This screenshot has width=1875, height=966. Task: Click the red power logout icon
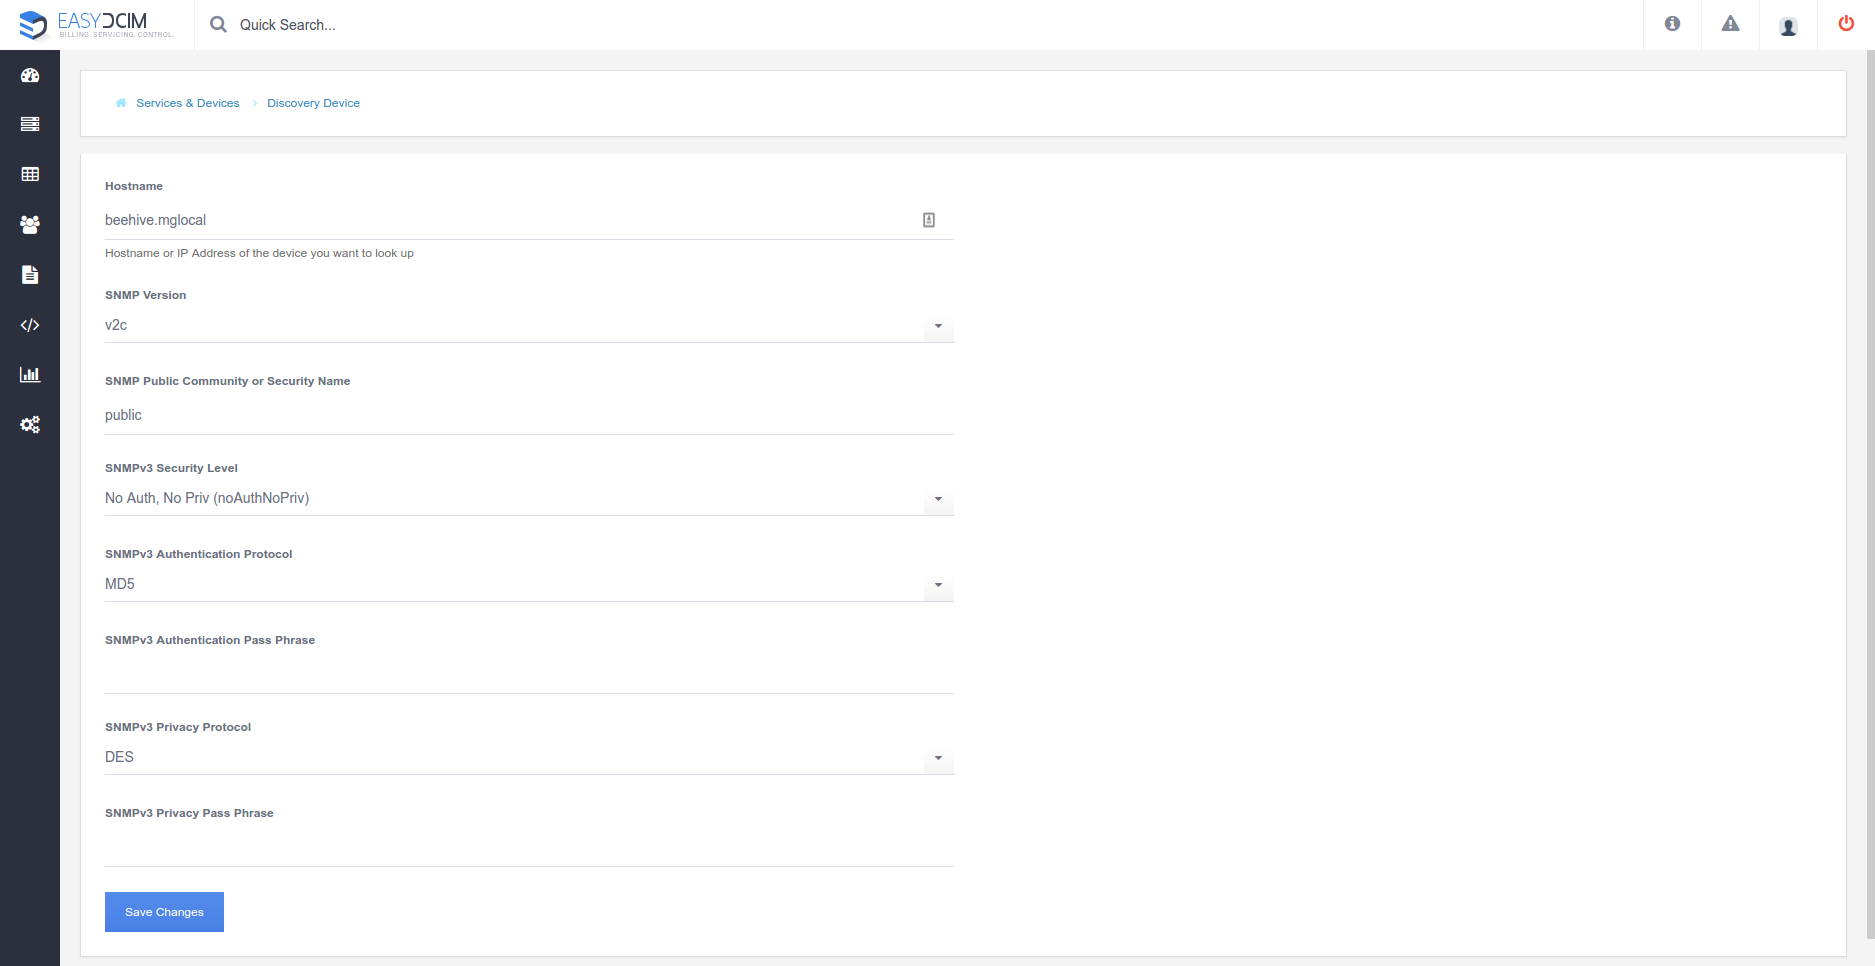[1846, 24]
